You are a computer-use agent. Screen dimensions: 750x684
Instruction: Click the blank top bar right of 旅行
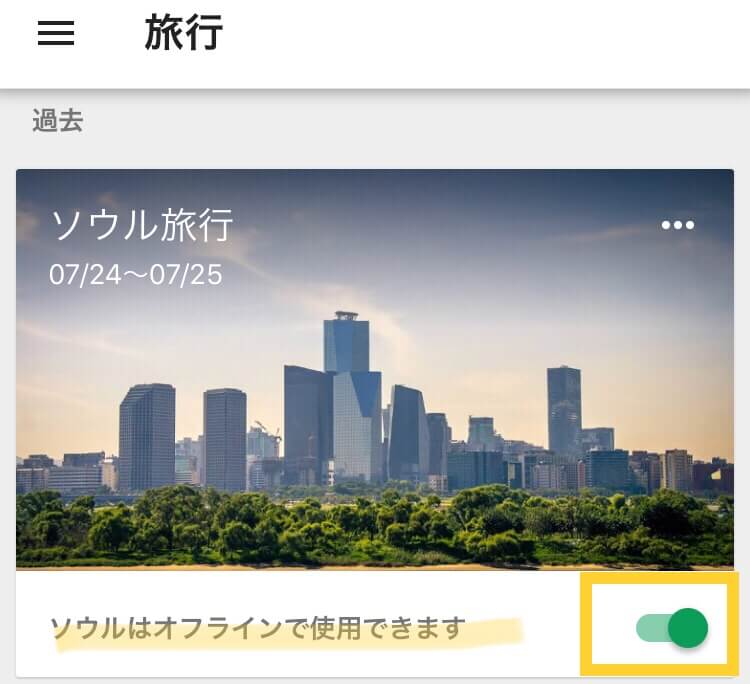485,43
